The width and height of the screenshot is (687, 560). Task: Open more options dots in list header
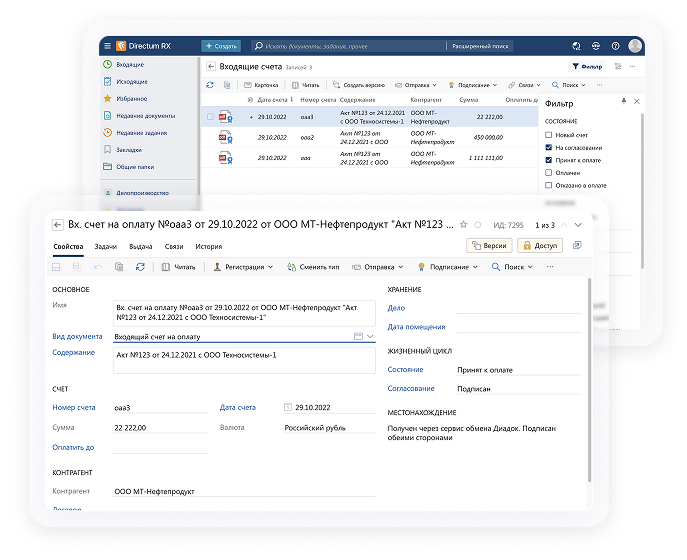pyautogui.click(x=632, y=67)
